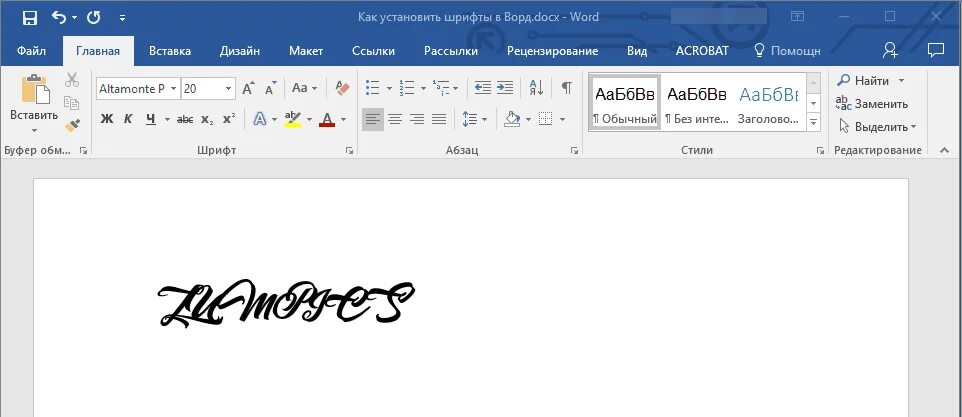Image resolution: width=962 pixels, height=417 pixels.
Task: Toggle italic К formatting
Action: click(x=128, y=119)
